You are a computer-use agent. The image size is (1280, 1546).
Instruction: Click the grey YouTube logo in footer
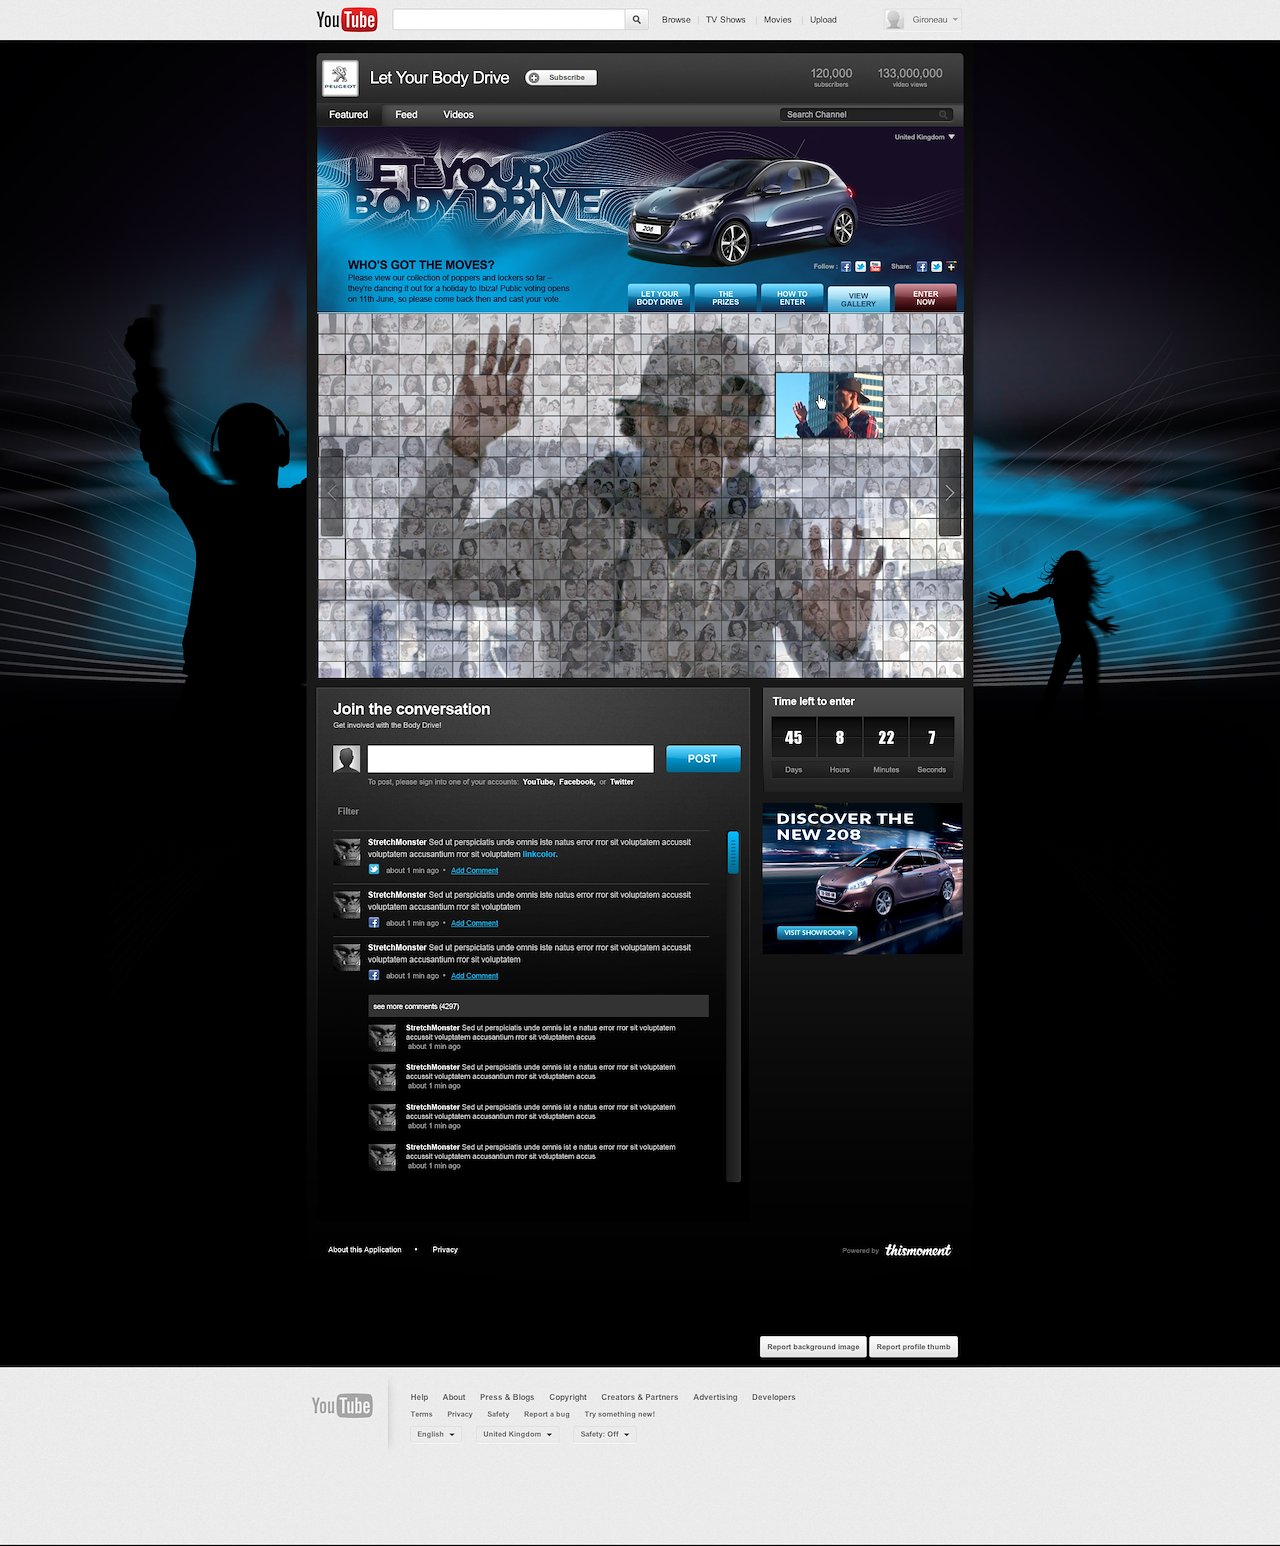pos(342,1406)
